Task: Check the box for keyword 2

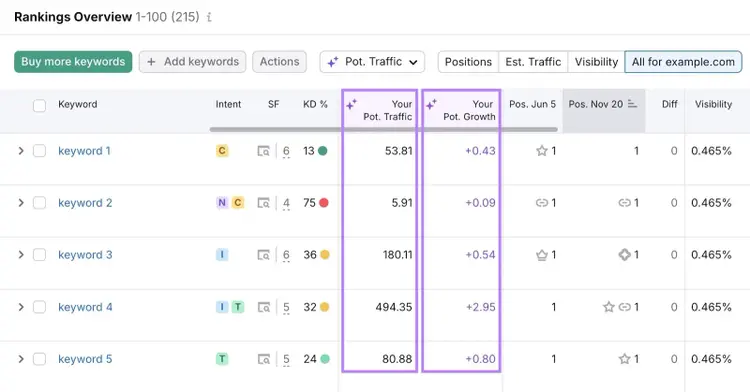Action: pos(39,203)
